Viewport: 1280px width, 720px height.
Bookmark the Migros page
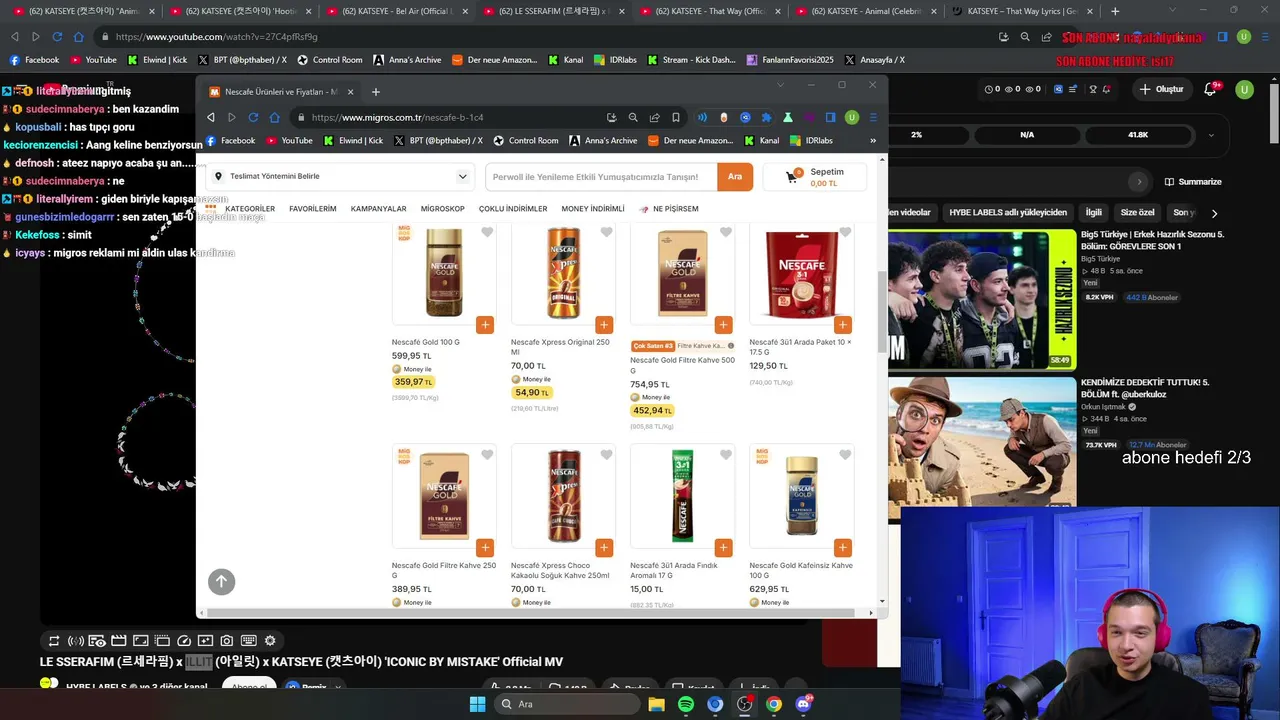(676, 117)
